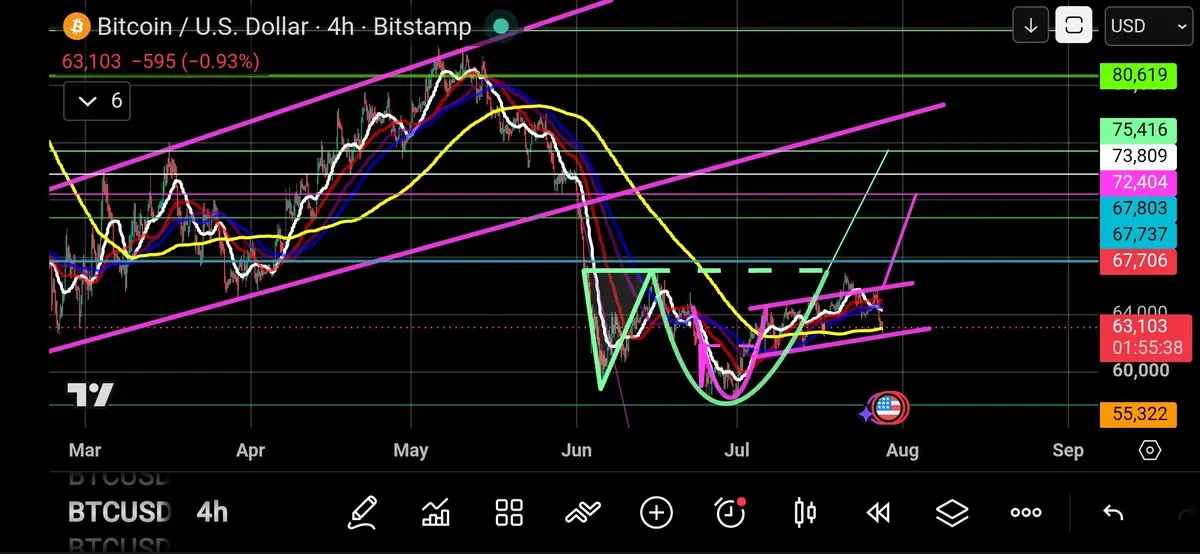Tap the undo arrow icon
This screenshot has width=1200, height=554.
click(x=1112, y=513)
